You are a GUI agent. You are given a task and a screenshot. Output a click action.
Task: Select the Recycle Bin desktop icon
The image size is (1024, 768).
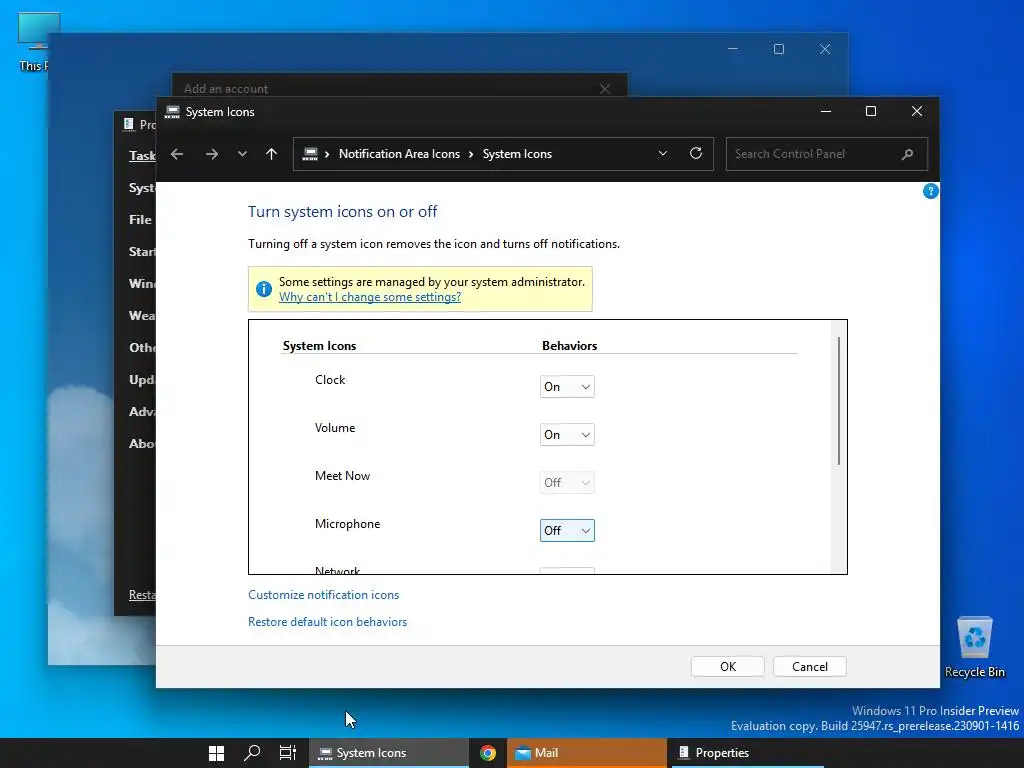coord(974,647)
